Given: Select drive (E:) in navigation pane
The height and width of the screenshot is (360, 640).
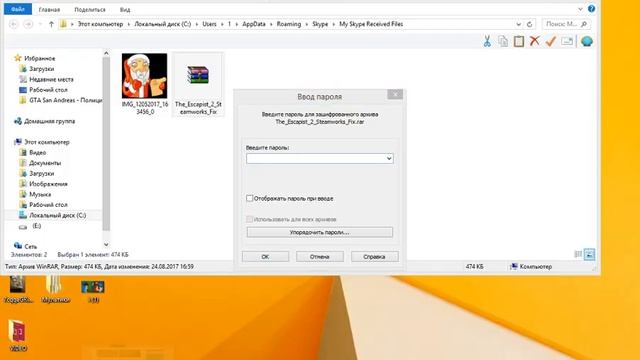Looking at the screenshot, I should pos(36,226).
